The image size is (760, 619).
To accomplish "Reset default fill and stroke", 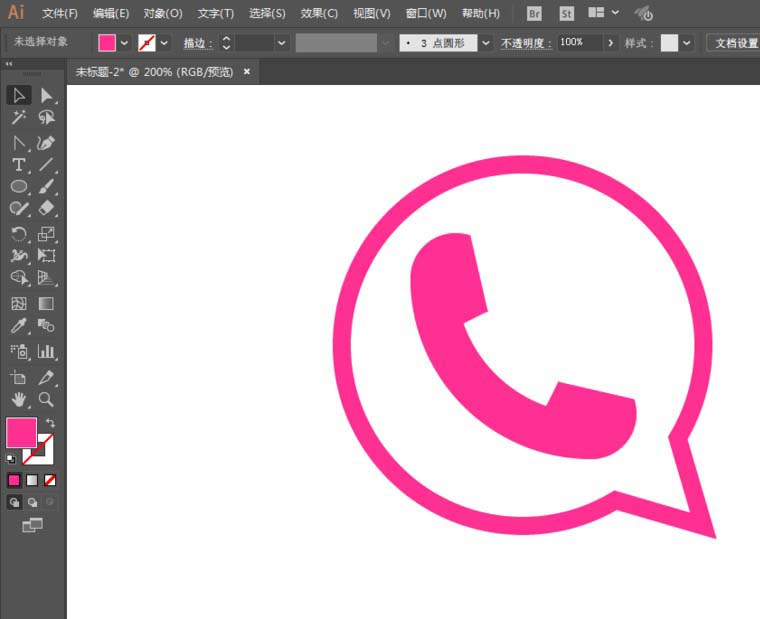I will [x=11, y=459].
